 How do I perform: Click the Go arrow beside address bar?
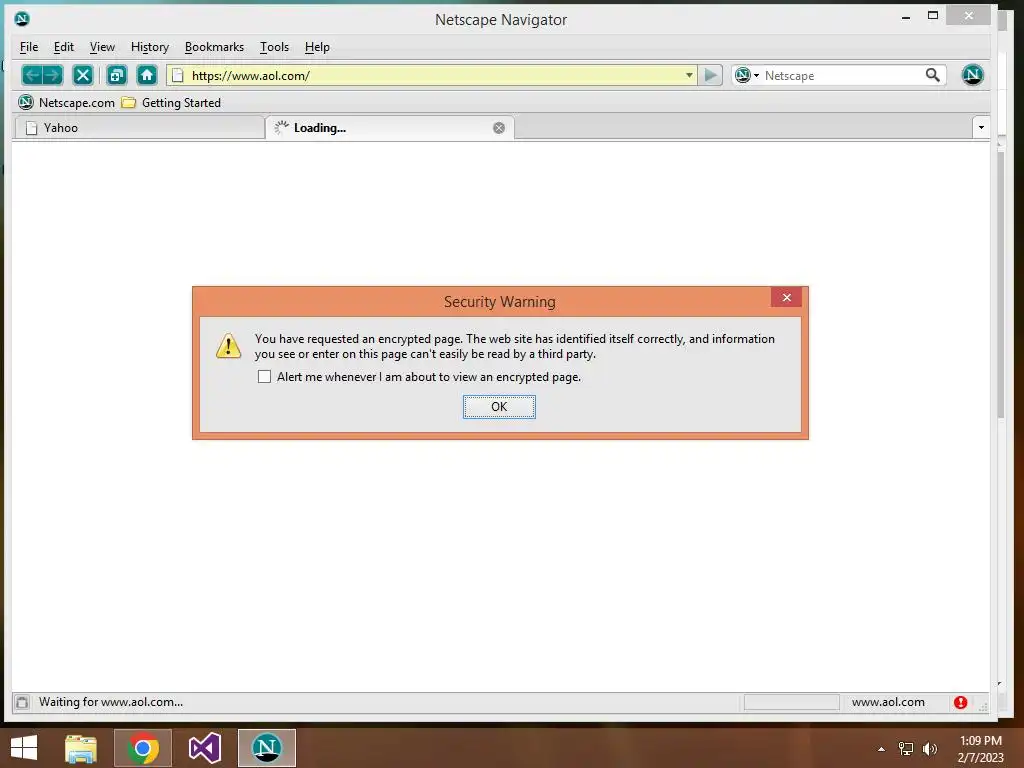pos(711,75)
